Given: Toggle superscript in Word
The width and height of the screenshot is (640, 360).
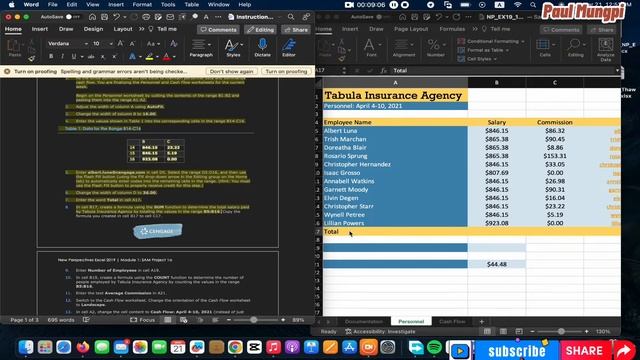Looking at the screenshot, I should pos(114,56).
